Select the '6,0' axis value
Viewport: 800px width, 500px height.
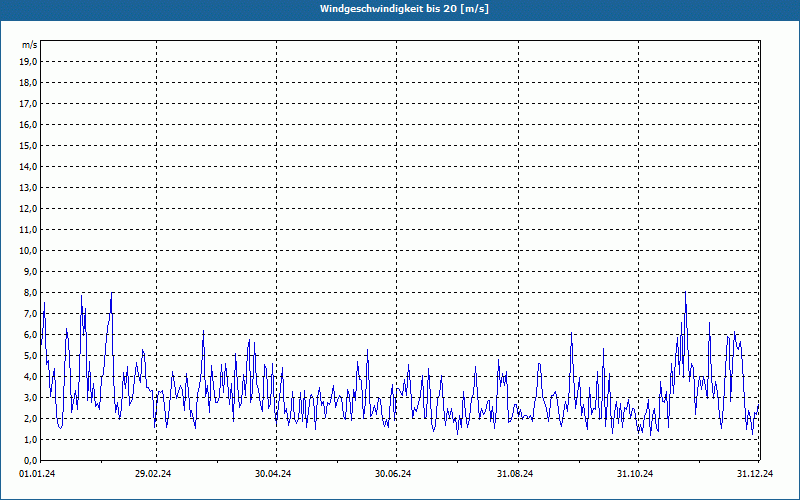coord(31,335)
